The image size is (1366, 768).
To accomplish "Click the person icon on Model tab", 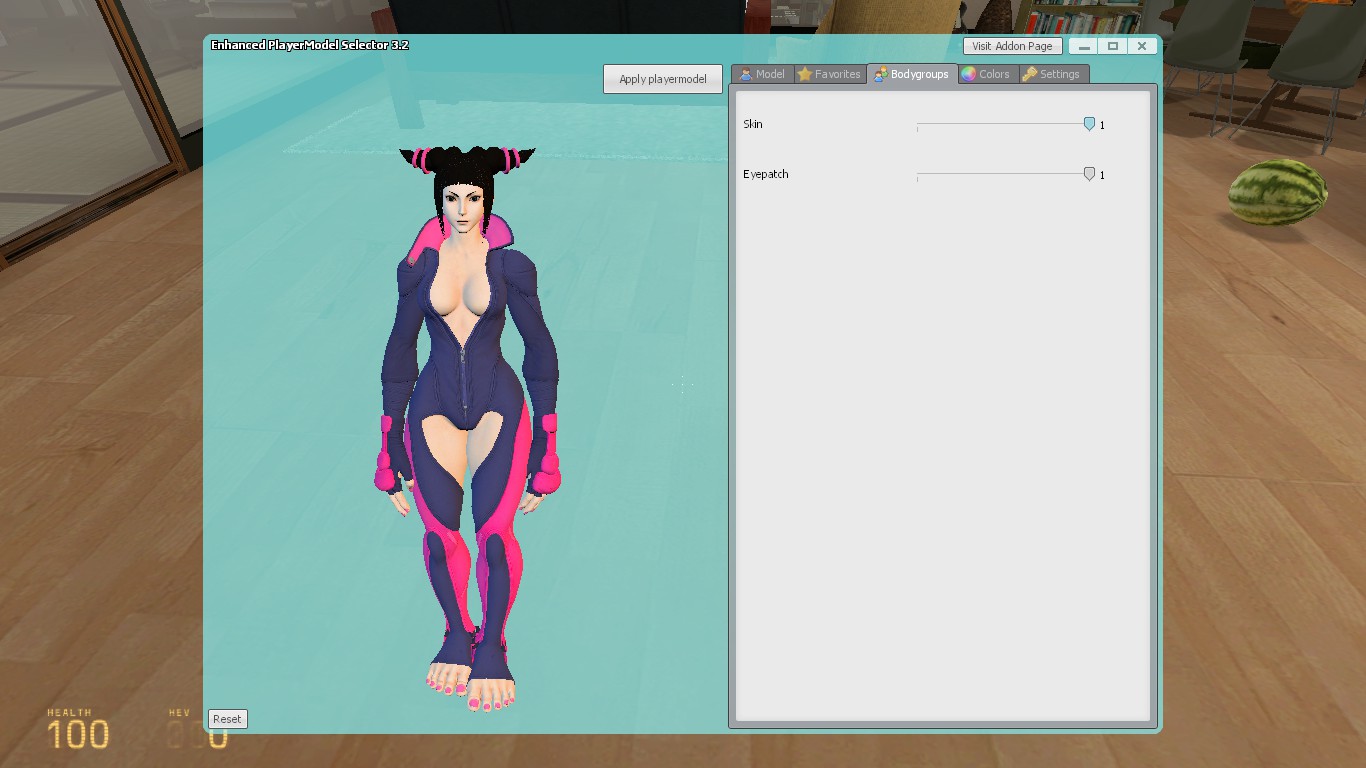I will 745,74.
